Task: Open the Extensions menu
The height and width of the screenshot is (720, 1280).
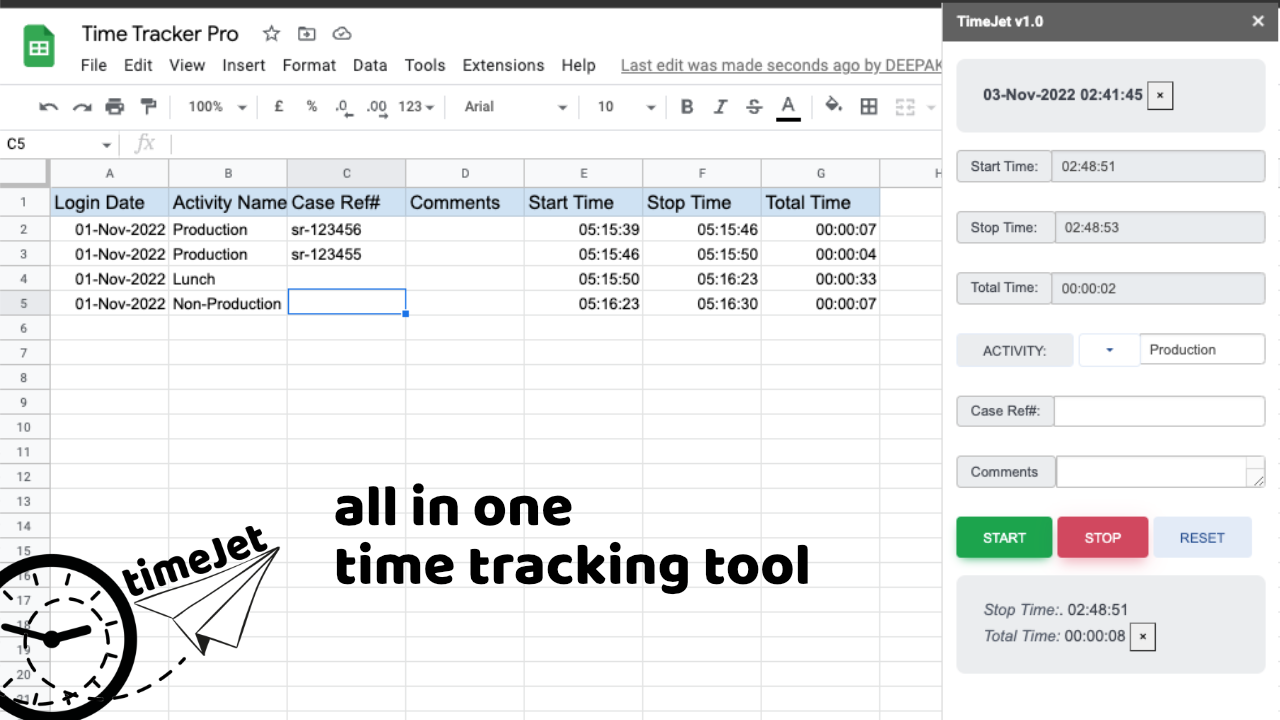Action: click(x=503, y=65)
